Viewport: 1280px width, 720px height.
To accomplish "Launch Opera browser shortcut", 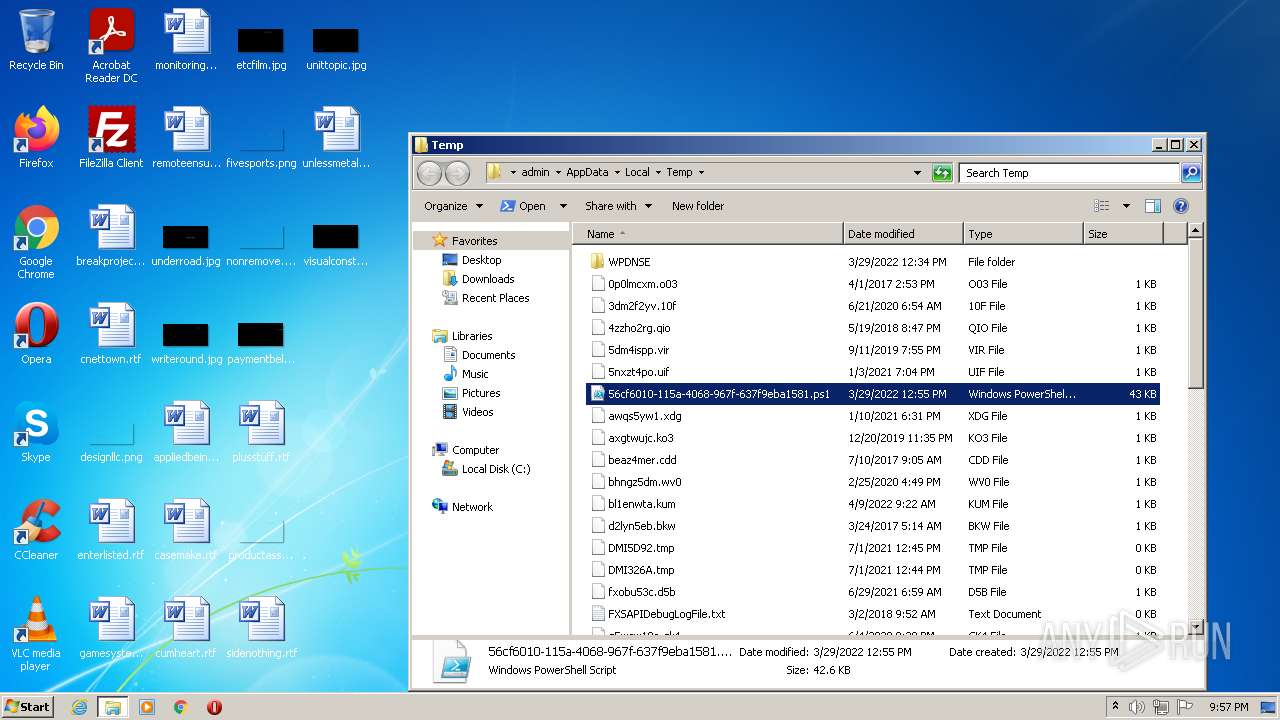I will (x=36, y=333).
